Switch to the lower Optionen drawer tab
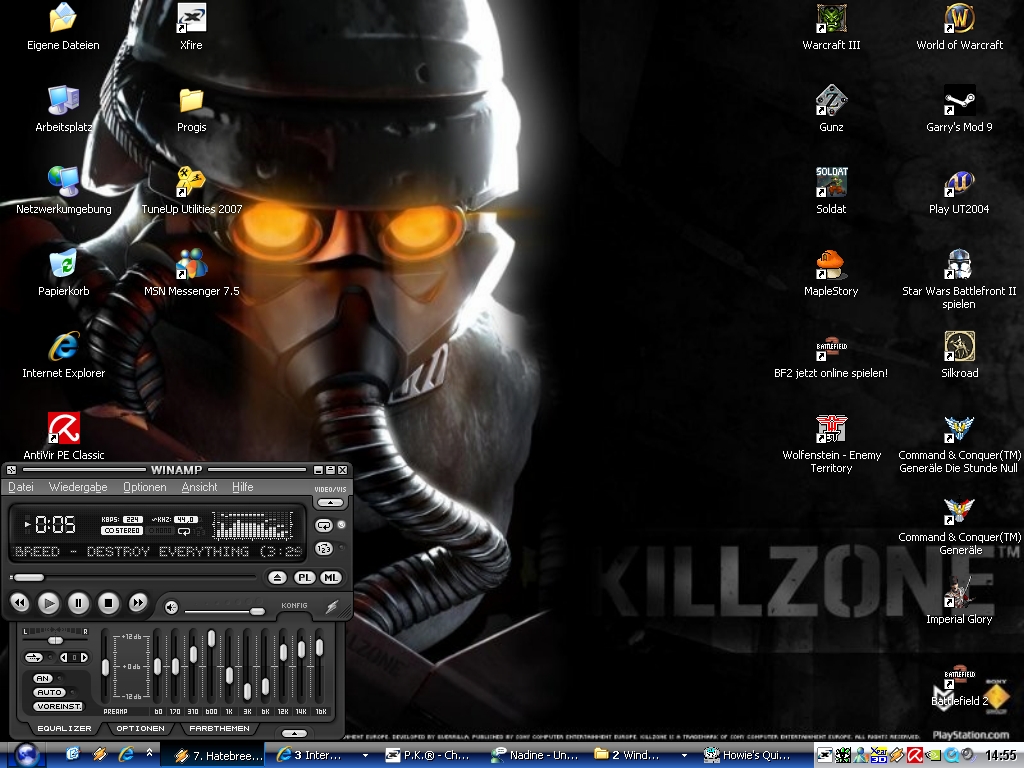The image size is (1024, 768). [140, 728]
